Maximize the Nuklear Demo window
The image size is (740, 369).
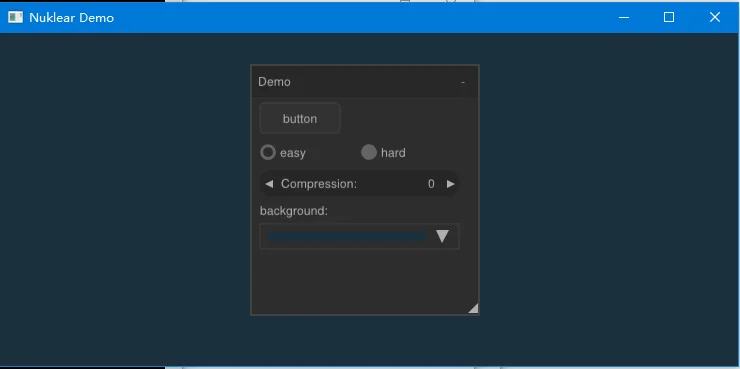click(x=669, y=17)
